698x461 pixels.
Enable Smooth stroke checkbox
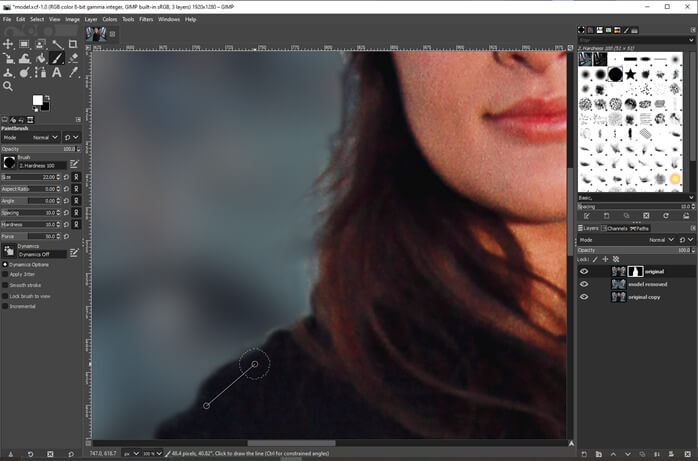tap(5, 285)
